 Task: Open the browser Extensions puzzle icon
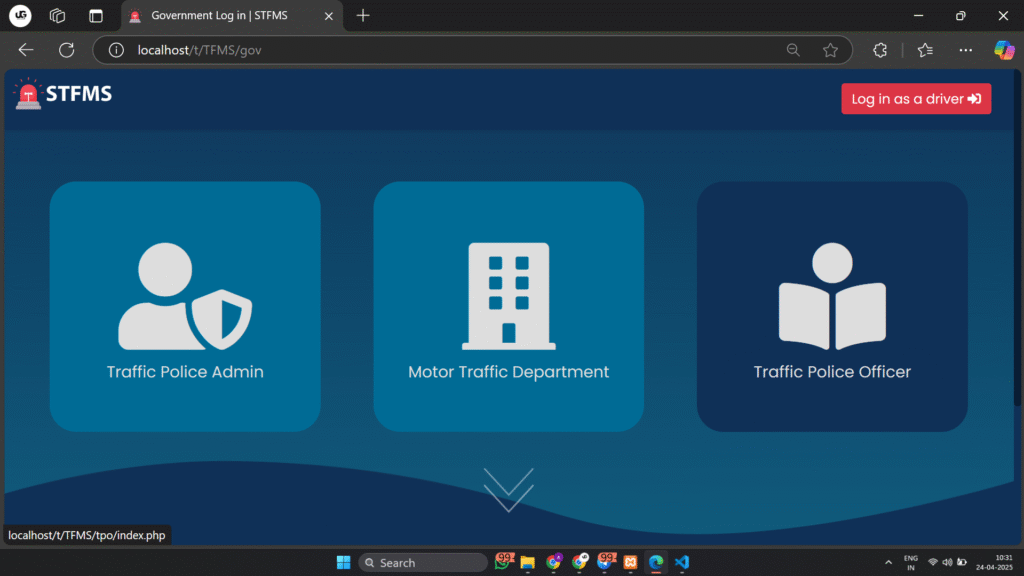(880, 50)
